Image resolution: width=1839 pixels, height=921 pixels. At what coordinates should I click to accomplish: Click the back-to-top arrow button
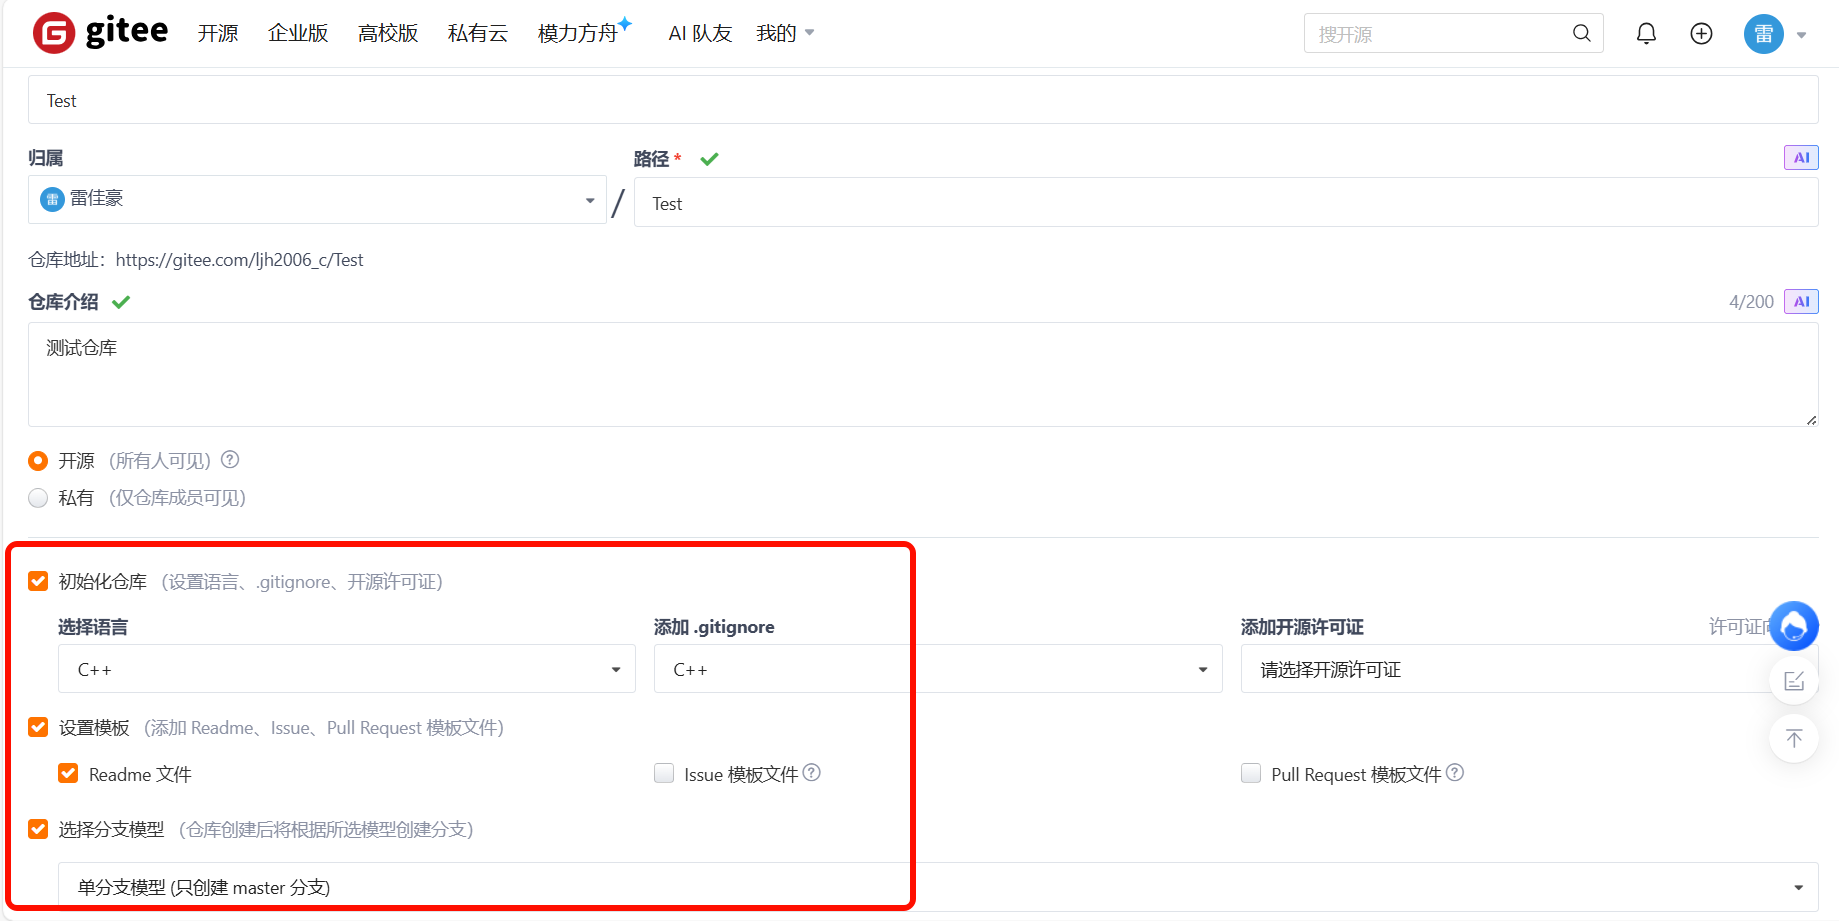pyautogui.click(x=1794, y=738)
